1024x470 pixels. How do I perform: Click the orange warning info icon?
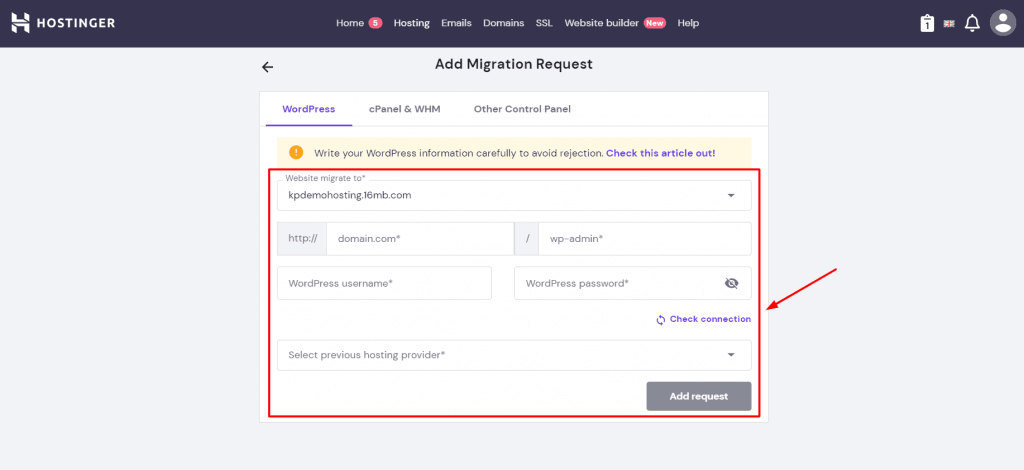[296, 152]
